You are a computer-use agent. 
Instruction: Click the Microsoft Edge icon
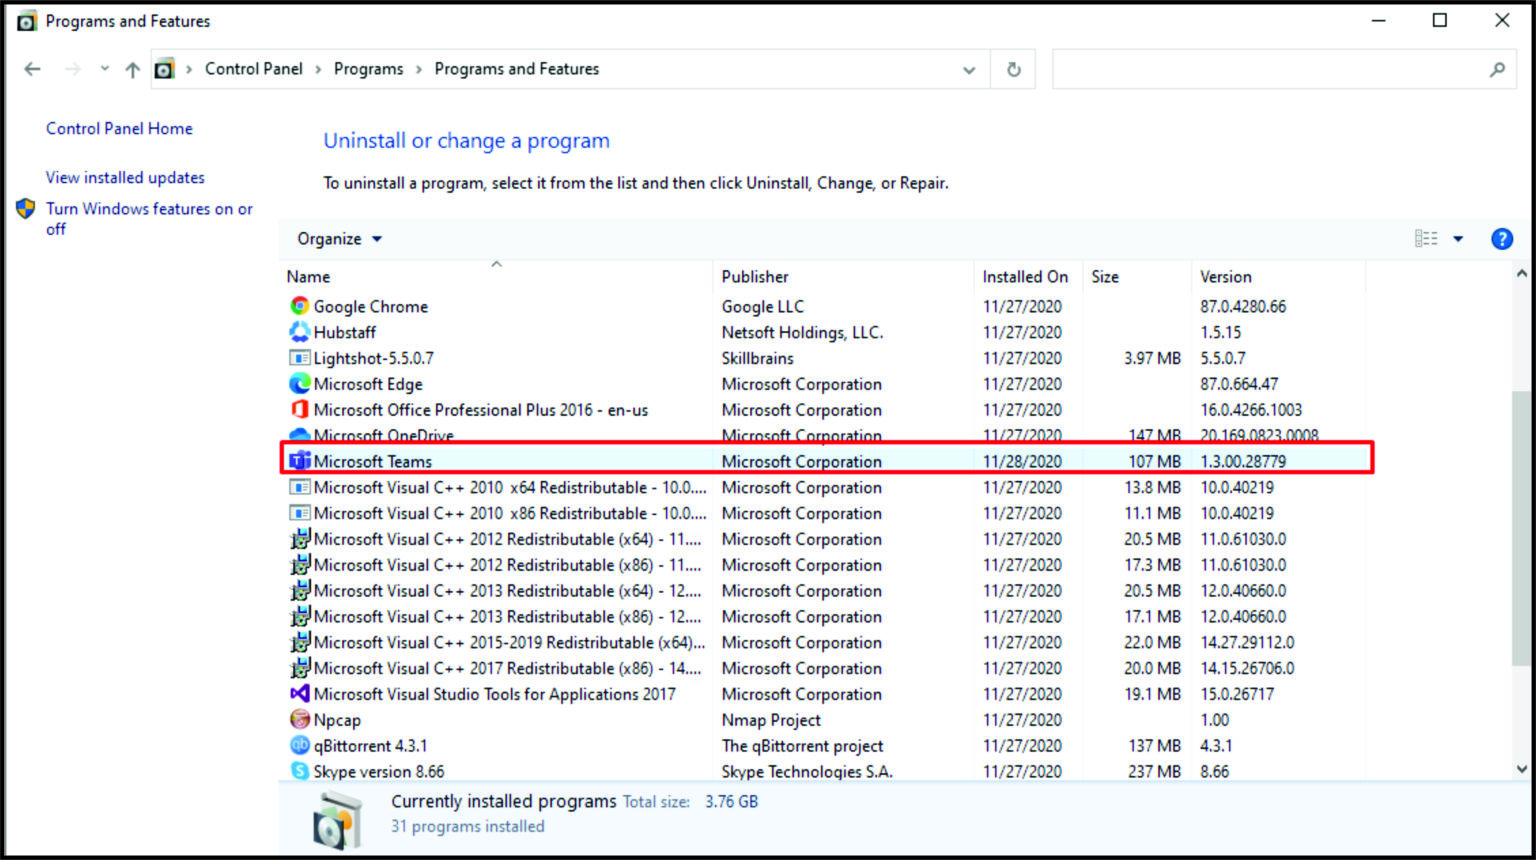(x=299, y=384)
